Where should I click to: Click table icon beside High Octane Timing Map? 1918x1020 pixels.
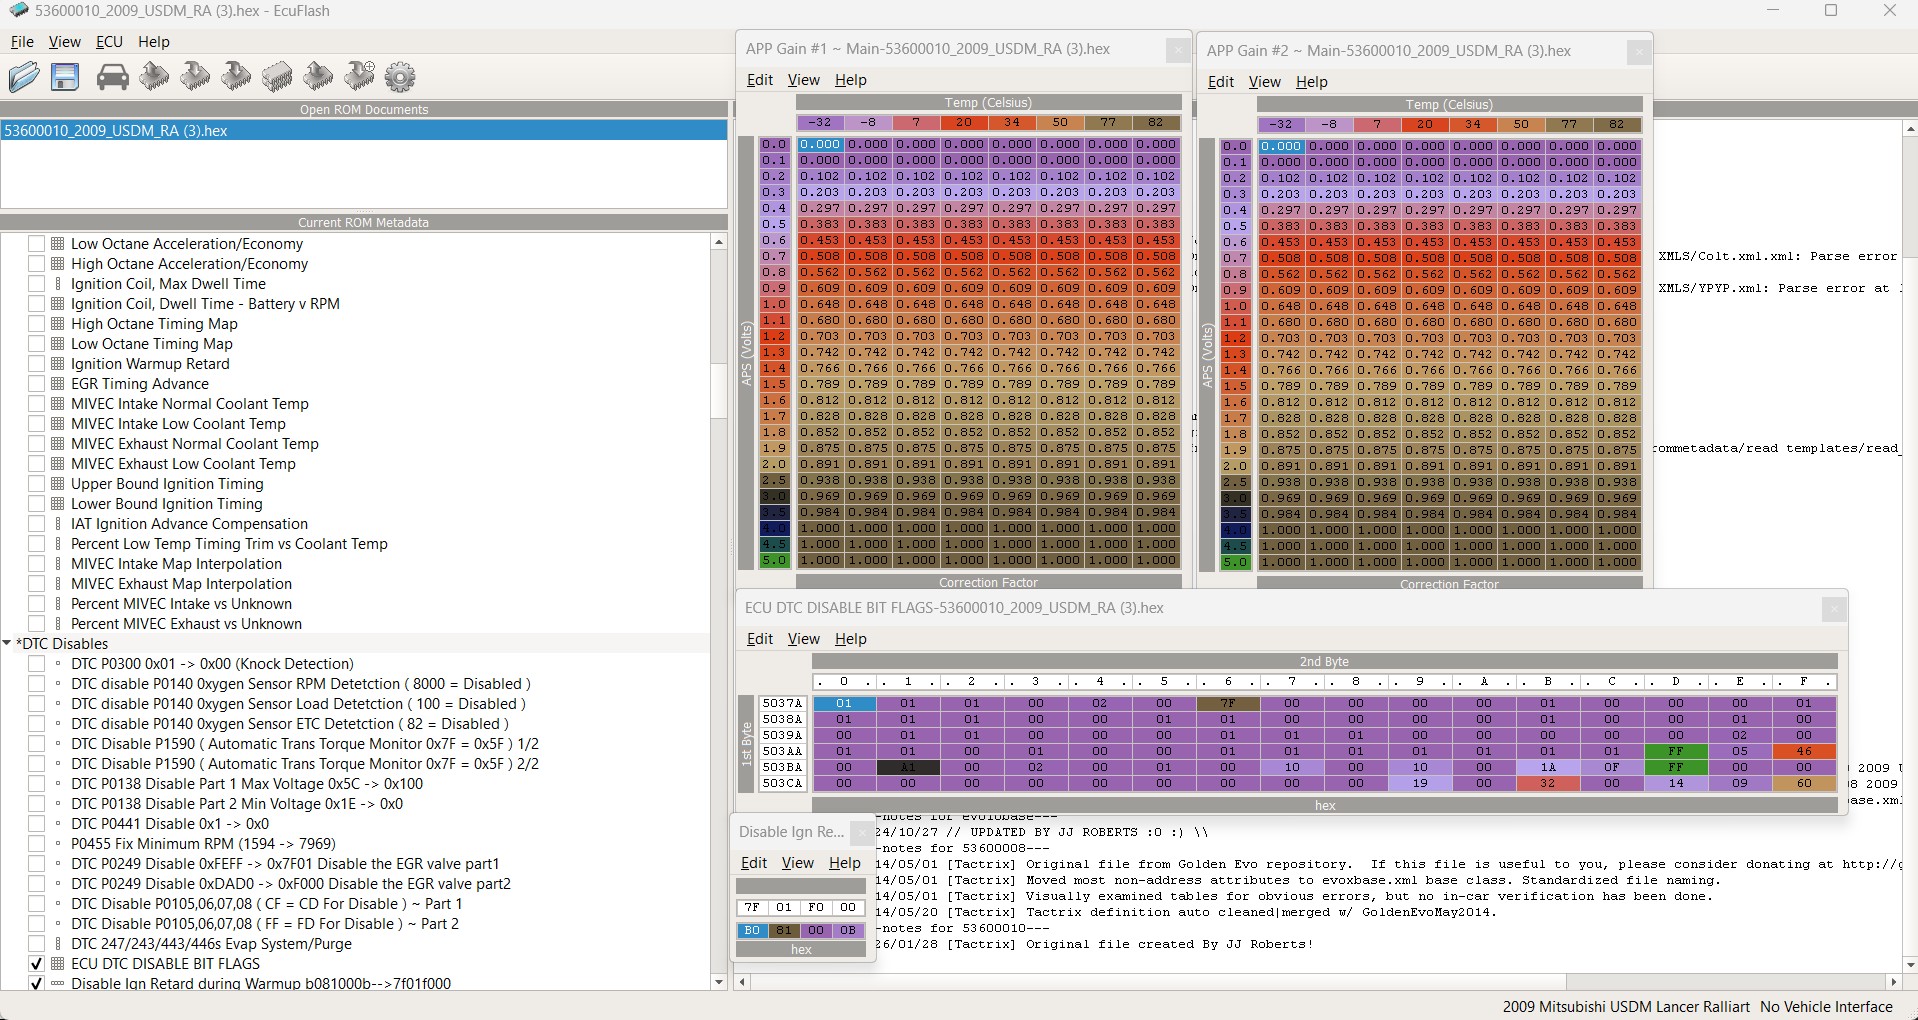tap(58, 324)
